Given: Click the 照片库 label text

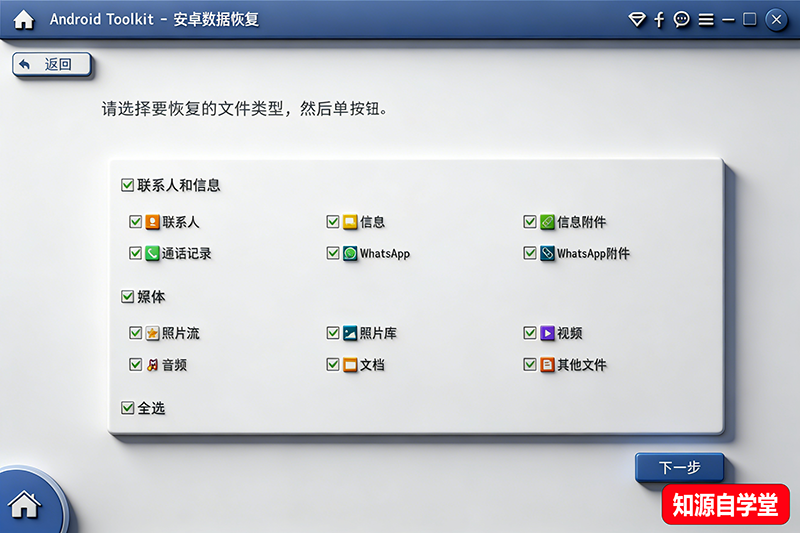Looking at the screenshot, I should 378,333.
